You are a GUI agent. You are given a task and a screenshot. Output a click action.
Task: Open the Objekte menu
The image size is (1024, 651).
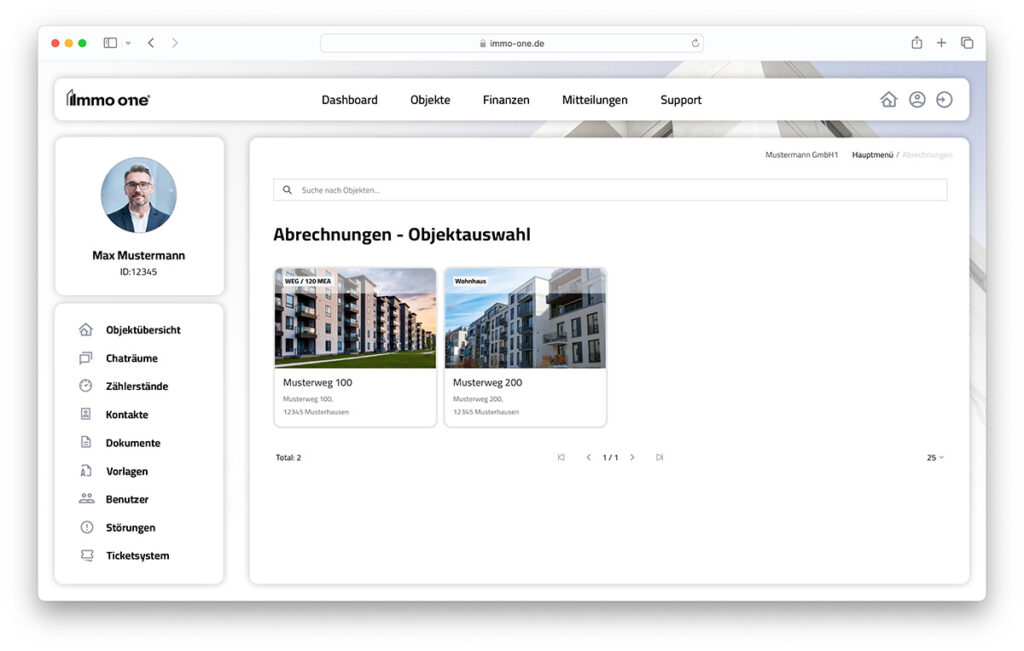click(430, 100)
